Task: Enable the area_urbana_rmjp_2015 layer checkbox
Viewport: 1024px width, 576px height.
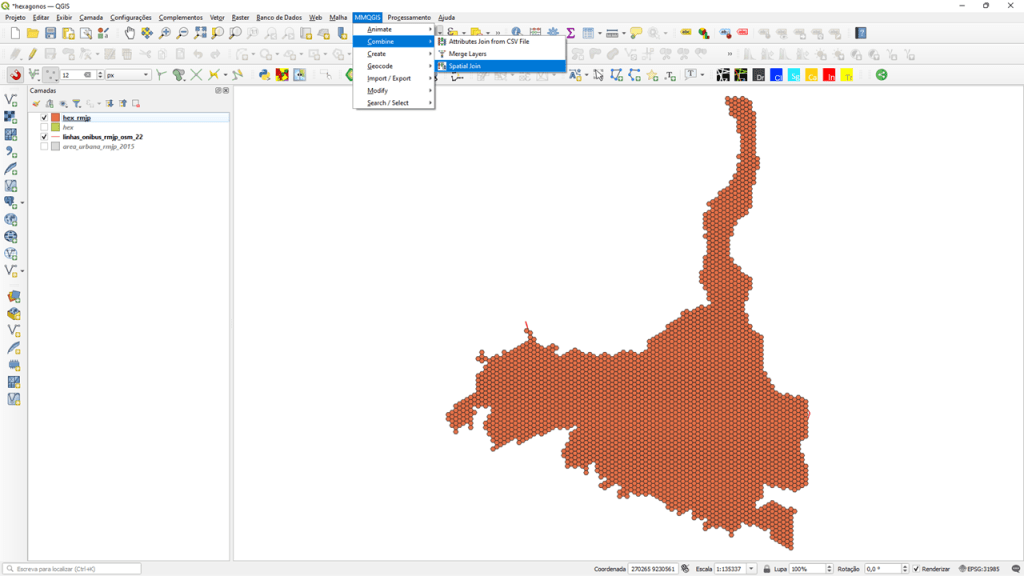Action: pos(44,147)
